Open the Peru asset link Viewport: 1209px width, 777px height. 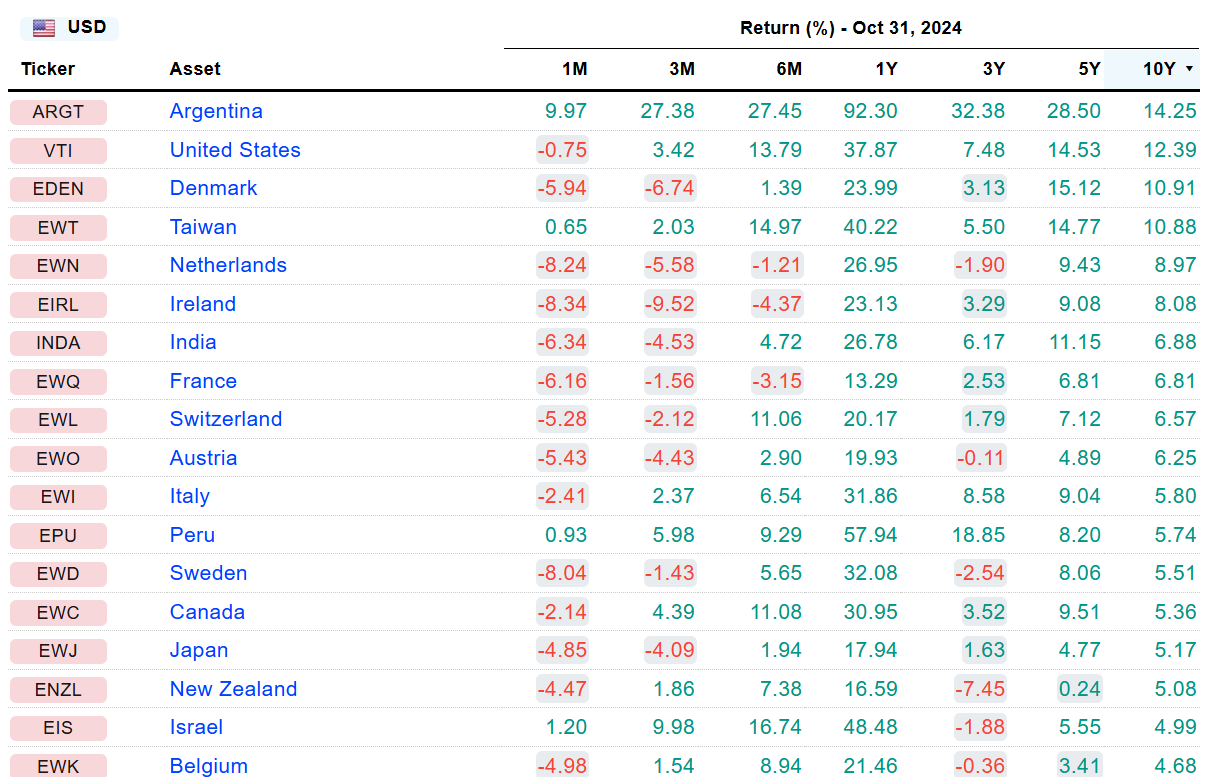click(192, 535)
